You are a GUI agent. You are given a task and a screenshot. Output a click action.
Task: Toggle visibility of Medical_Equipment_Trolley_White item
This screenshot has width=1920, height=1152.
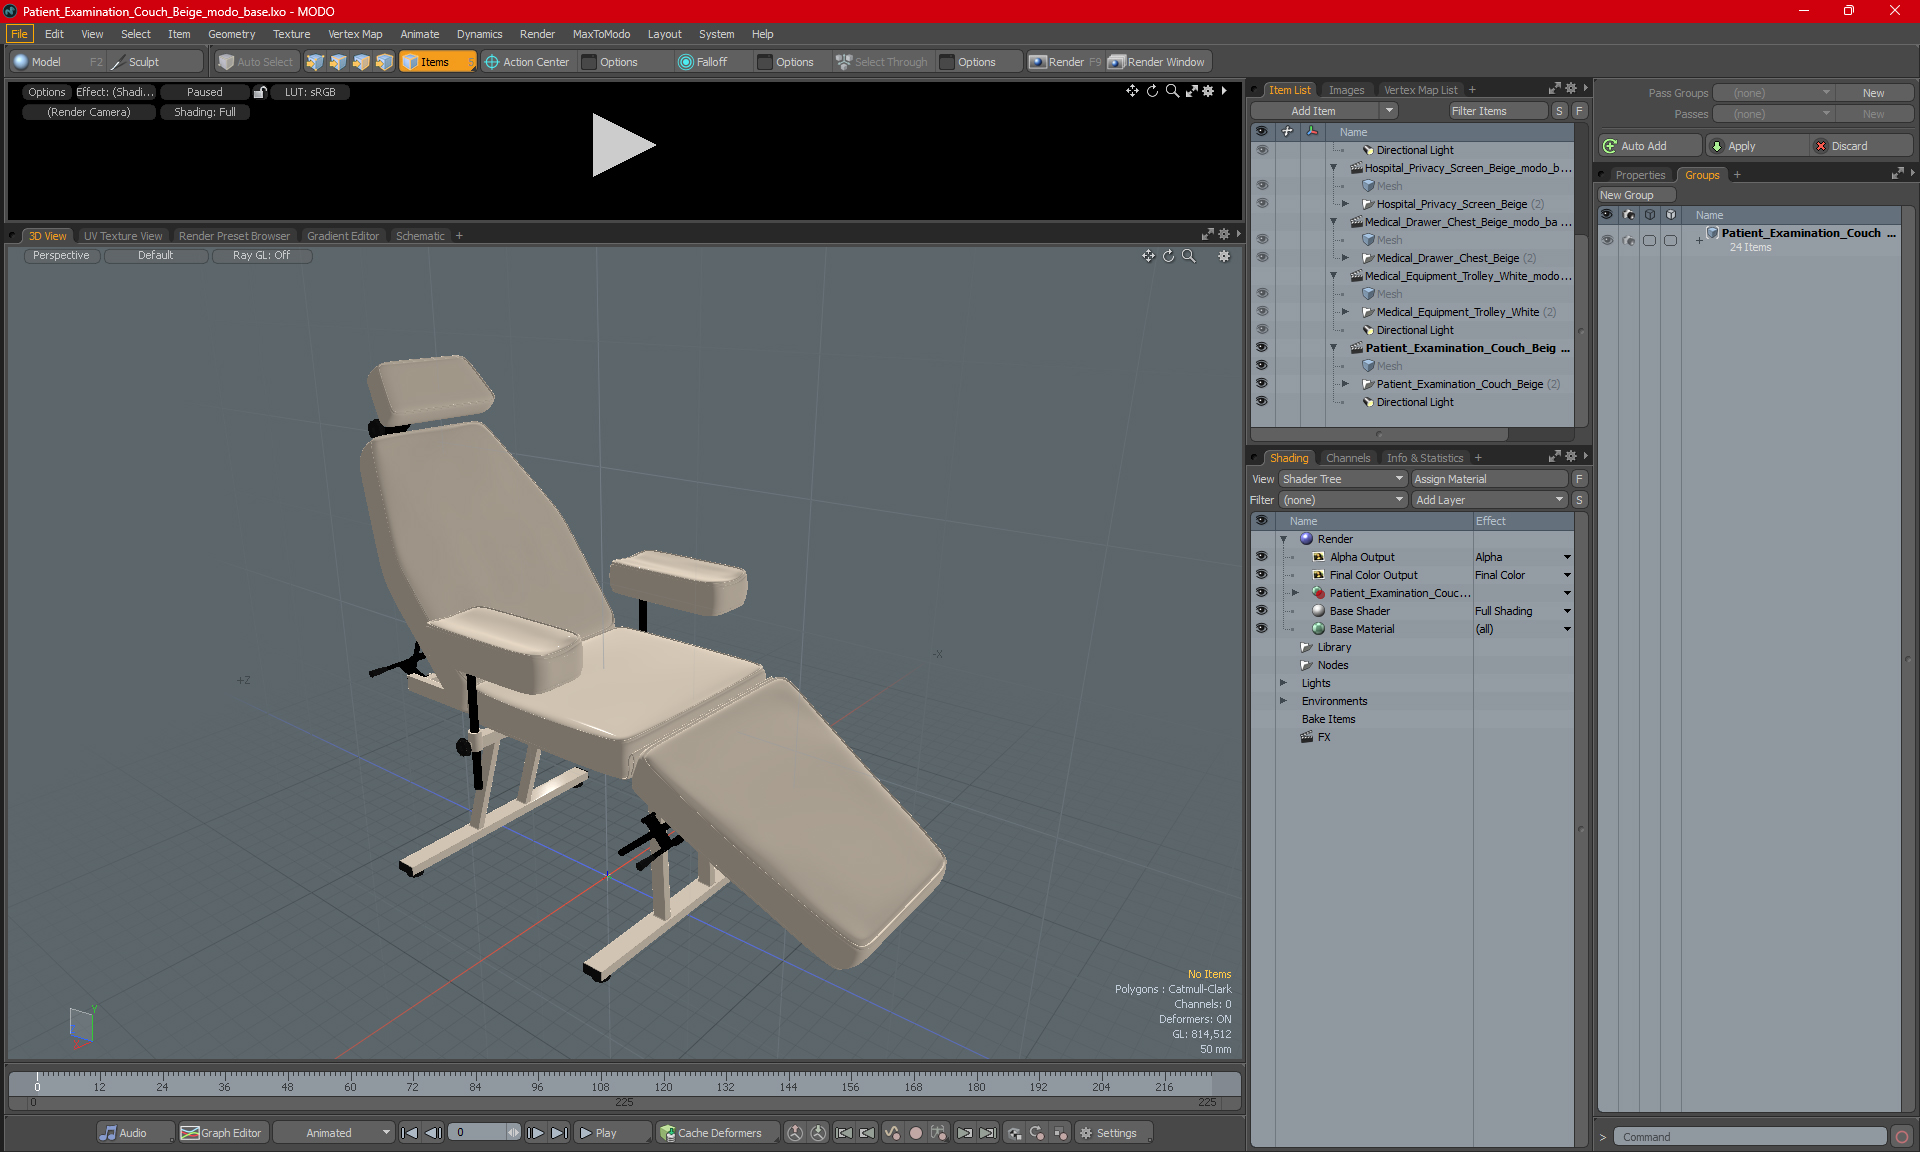click(1261, 312)
